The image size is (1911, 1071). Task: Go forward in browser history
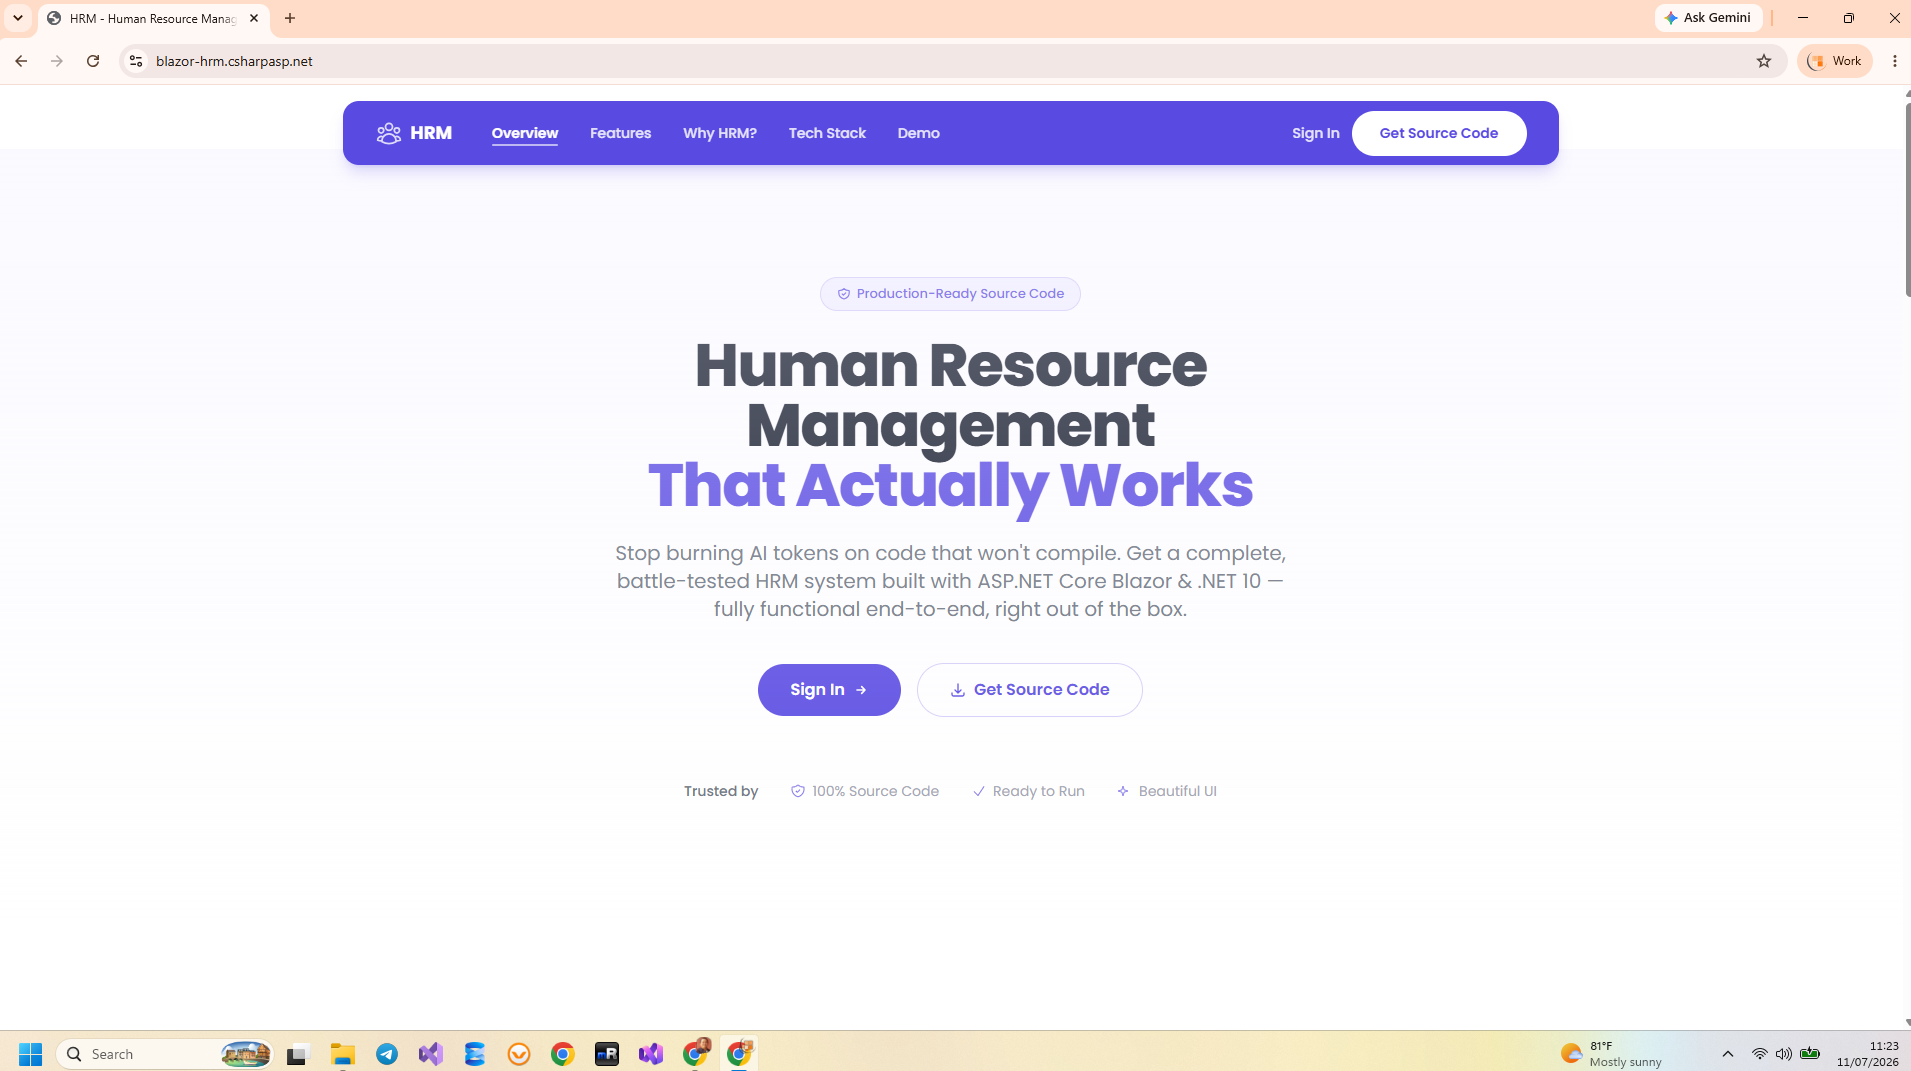tap(57, 61)
